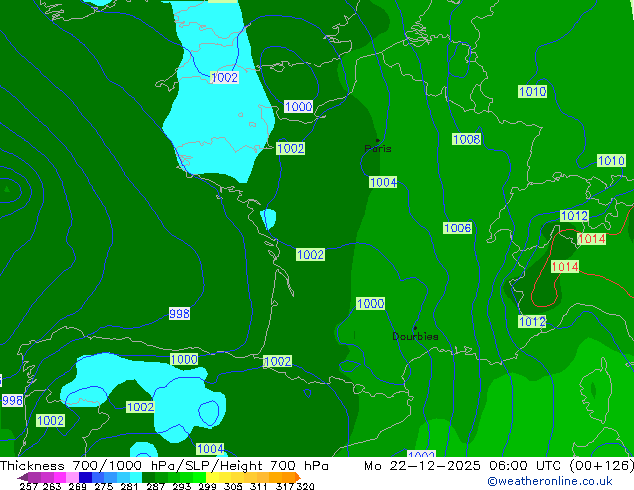
Task: Click the small cyan patch on the Brittany coast
Action: (x=268, y=218)
